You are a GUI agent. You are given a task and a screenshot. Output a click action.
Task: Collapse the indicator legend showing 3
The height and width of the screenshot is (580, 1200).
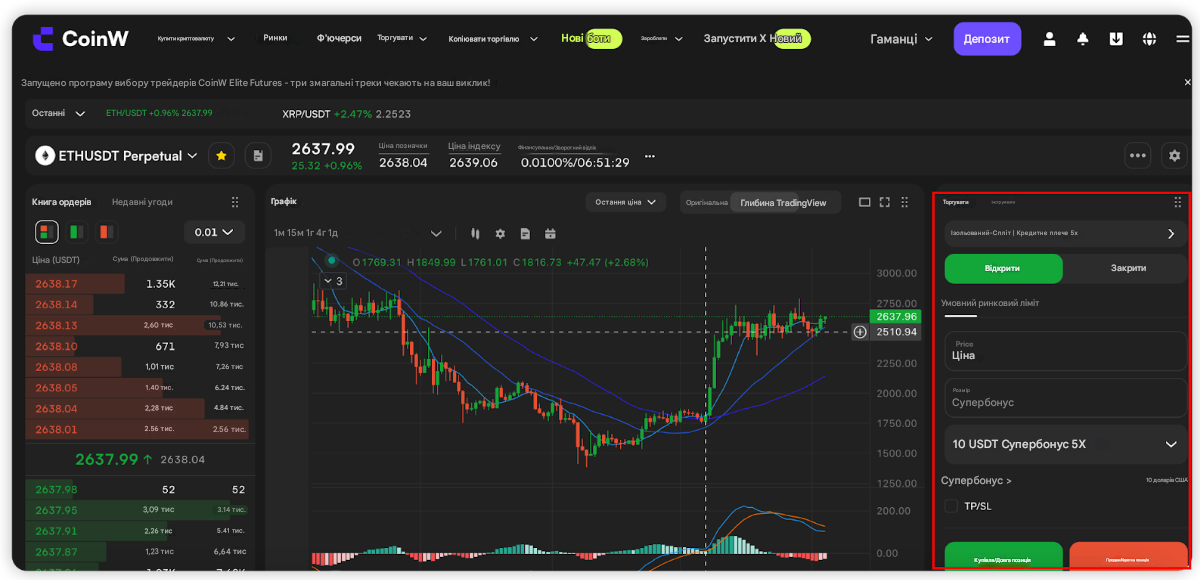pyautogui.click(x=332, y=281)
